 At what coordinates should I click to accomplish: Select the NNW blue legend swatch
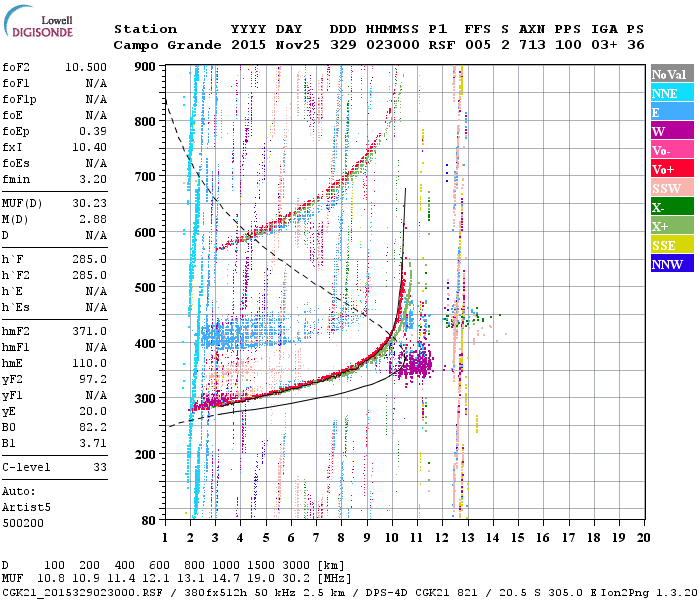(x=672, y=264)
